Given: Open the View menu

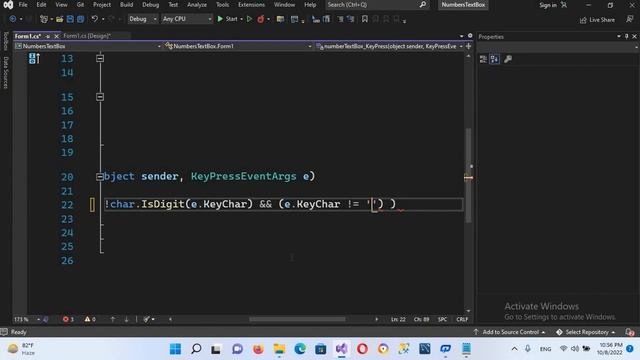Looking at the screenshot, I should tap(61, 4).
